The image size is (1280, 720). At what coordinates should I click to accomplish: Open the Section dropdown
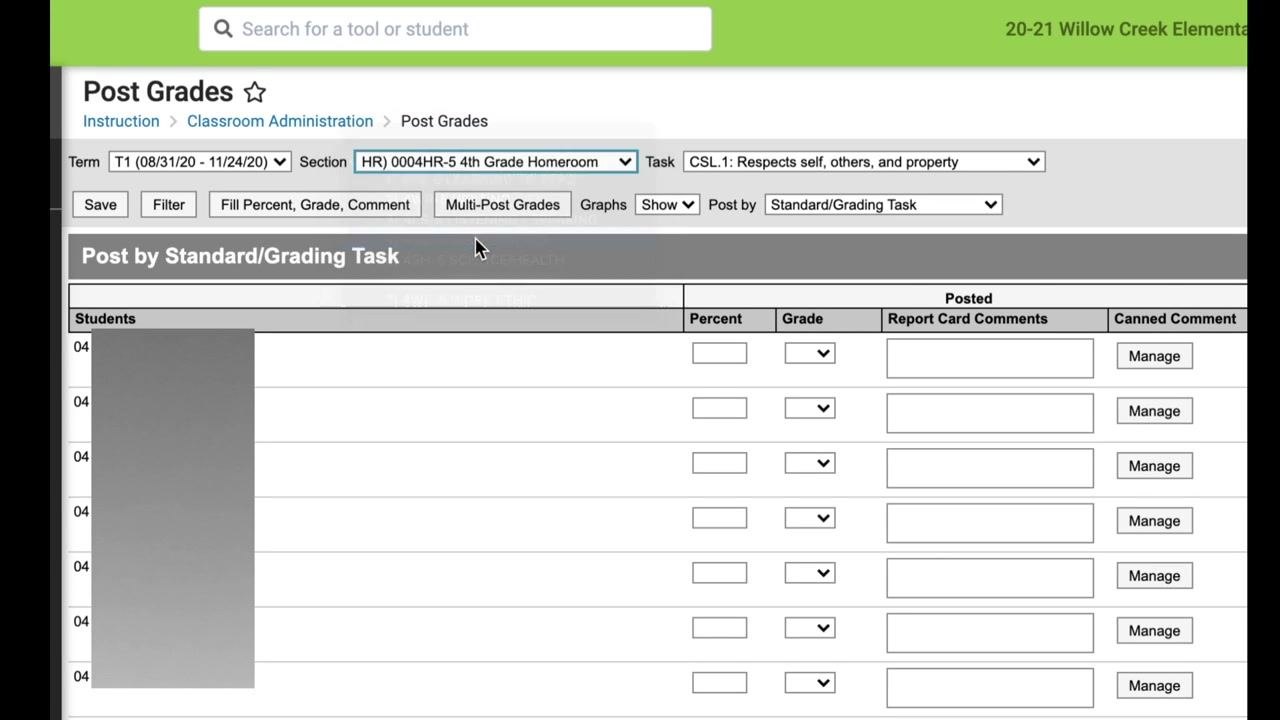[496, 162]
